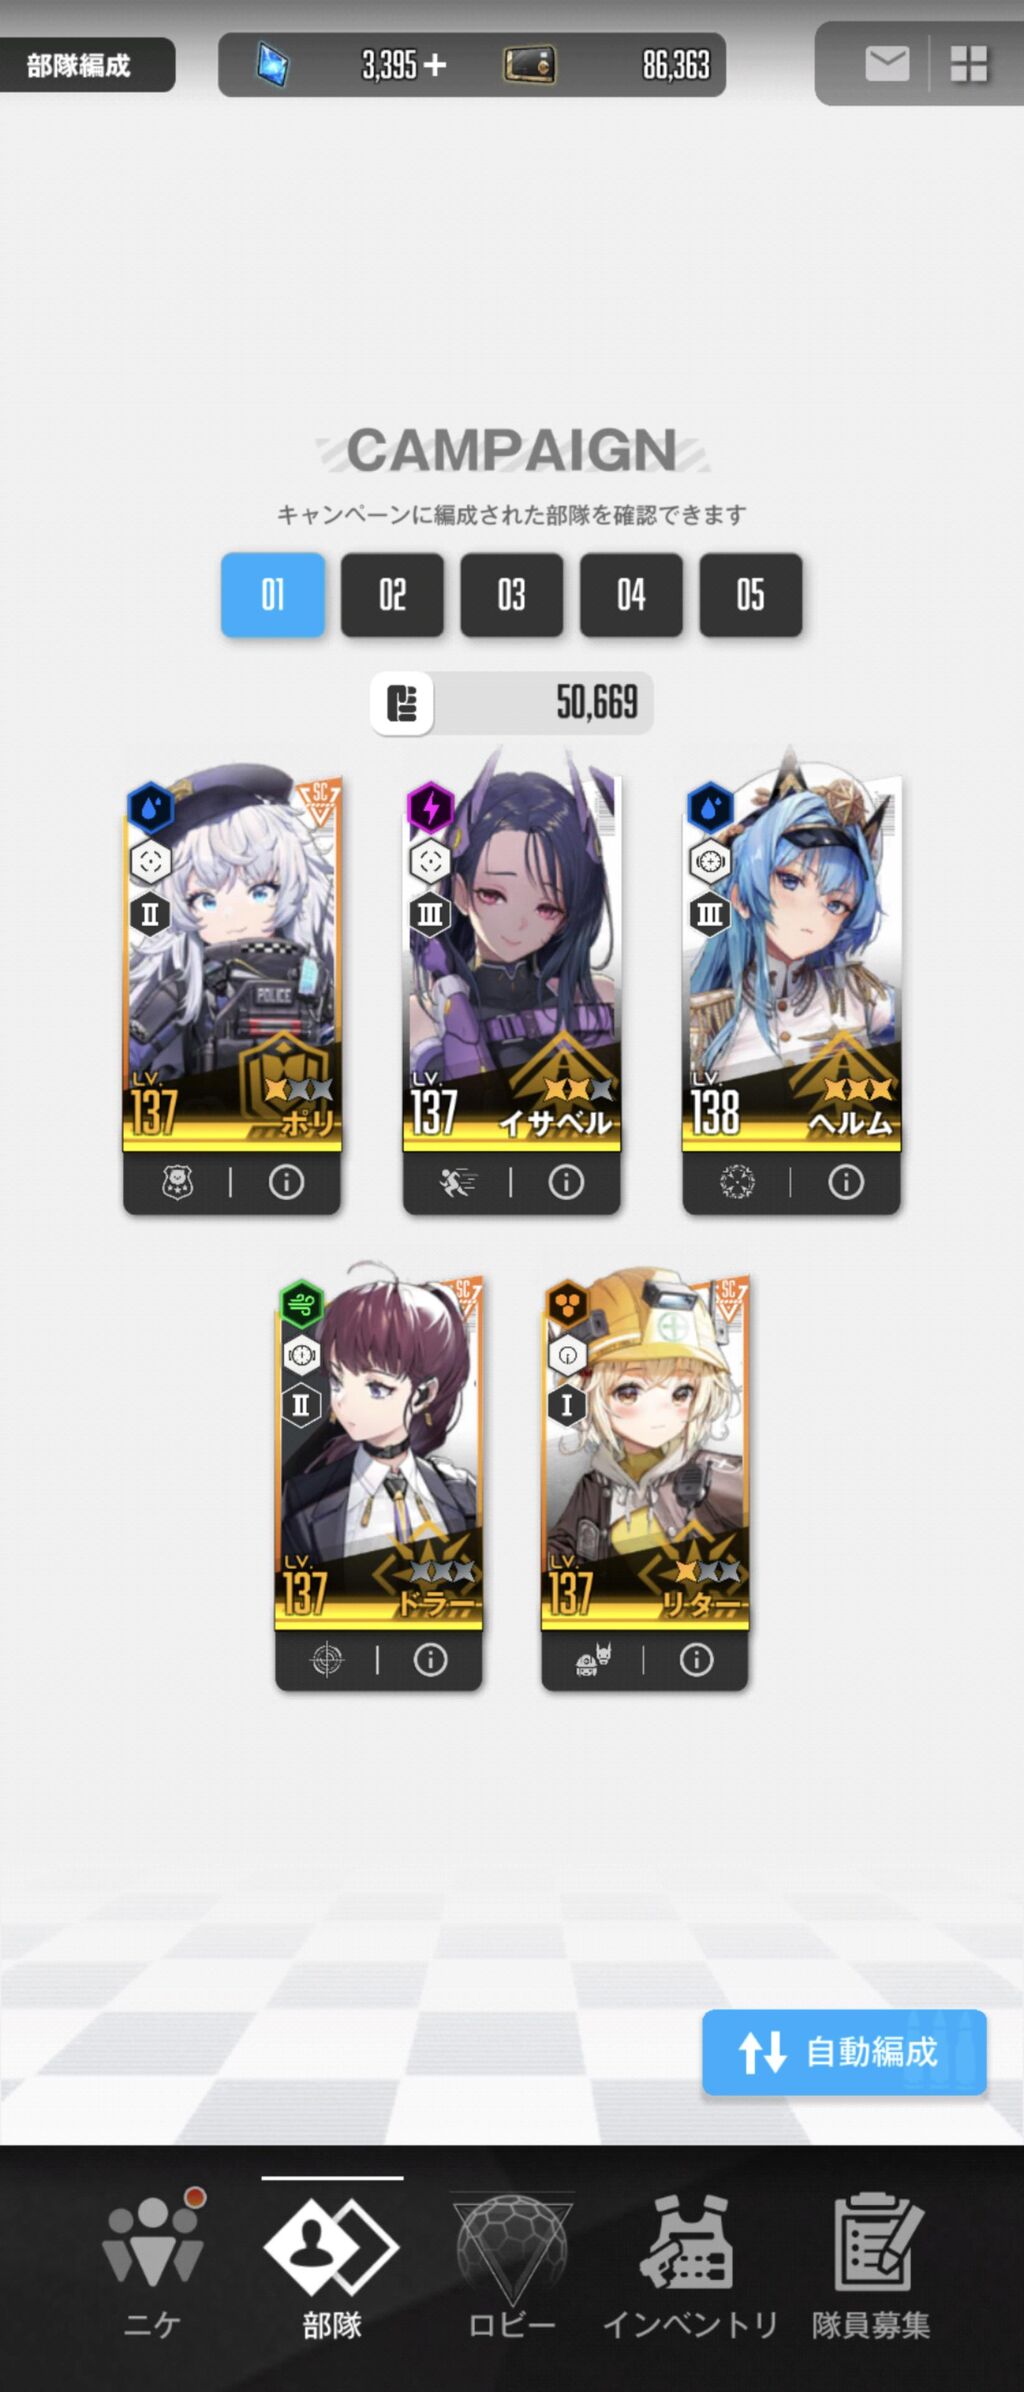Image resolution: width=1024 pixels, height=2392 pixels.
Task: Open info icon for リター
Action: coord(697,1660)
